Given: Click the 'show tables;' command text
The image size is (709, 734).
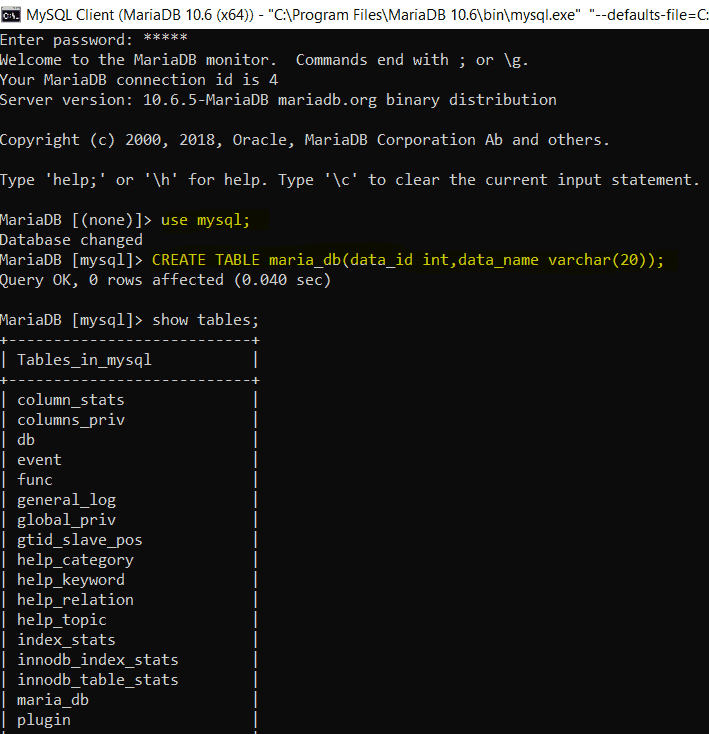Looking at the screenshot, I should tap(205, 320).
